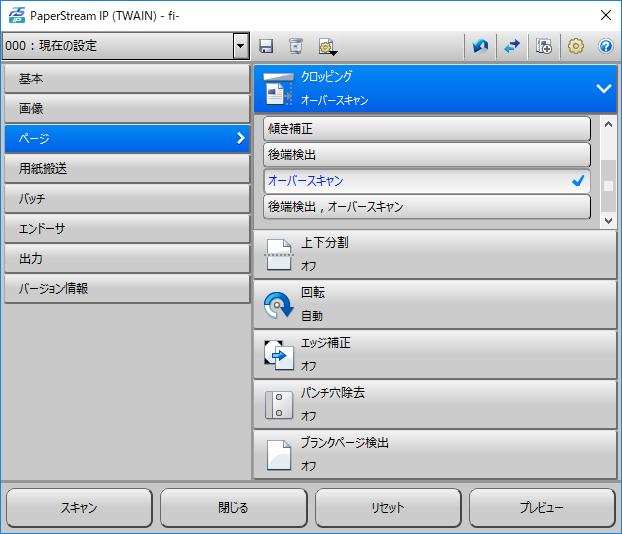This screenshot has height=534, width=622.
Task: Expand the パンチ穴除去 setting row
Action: 435,405
